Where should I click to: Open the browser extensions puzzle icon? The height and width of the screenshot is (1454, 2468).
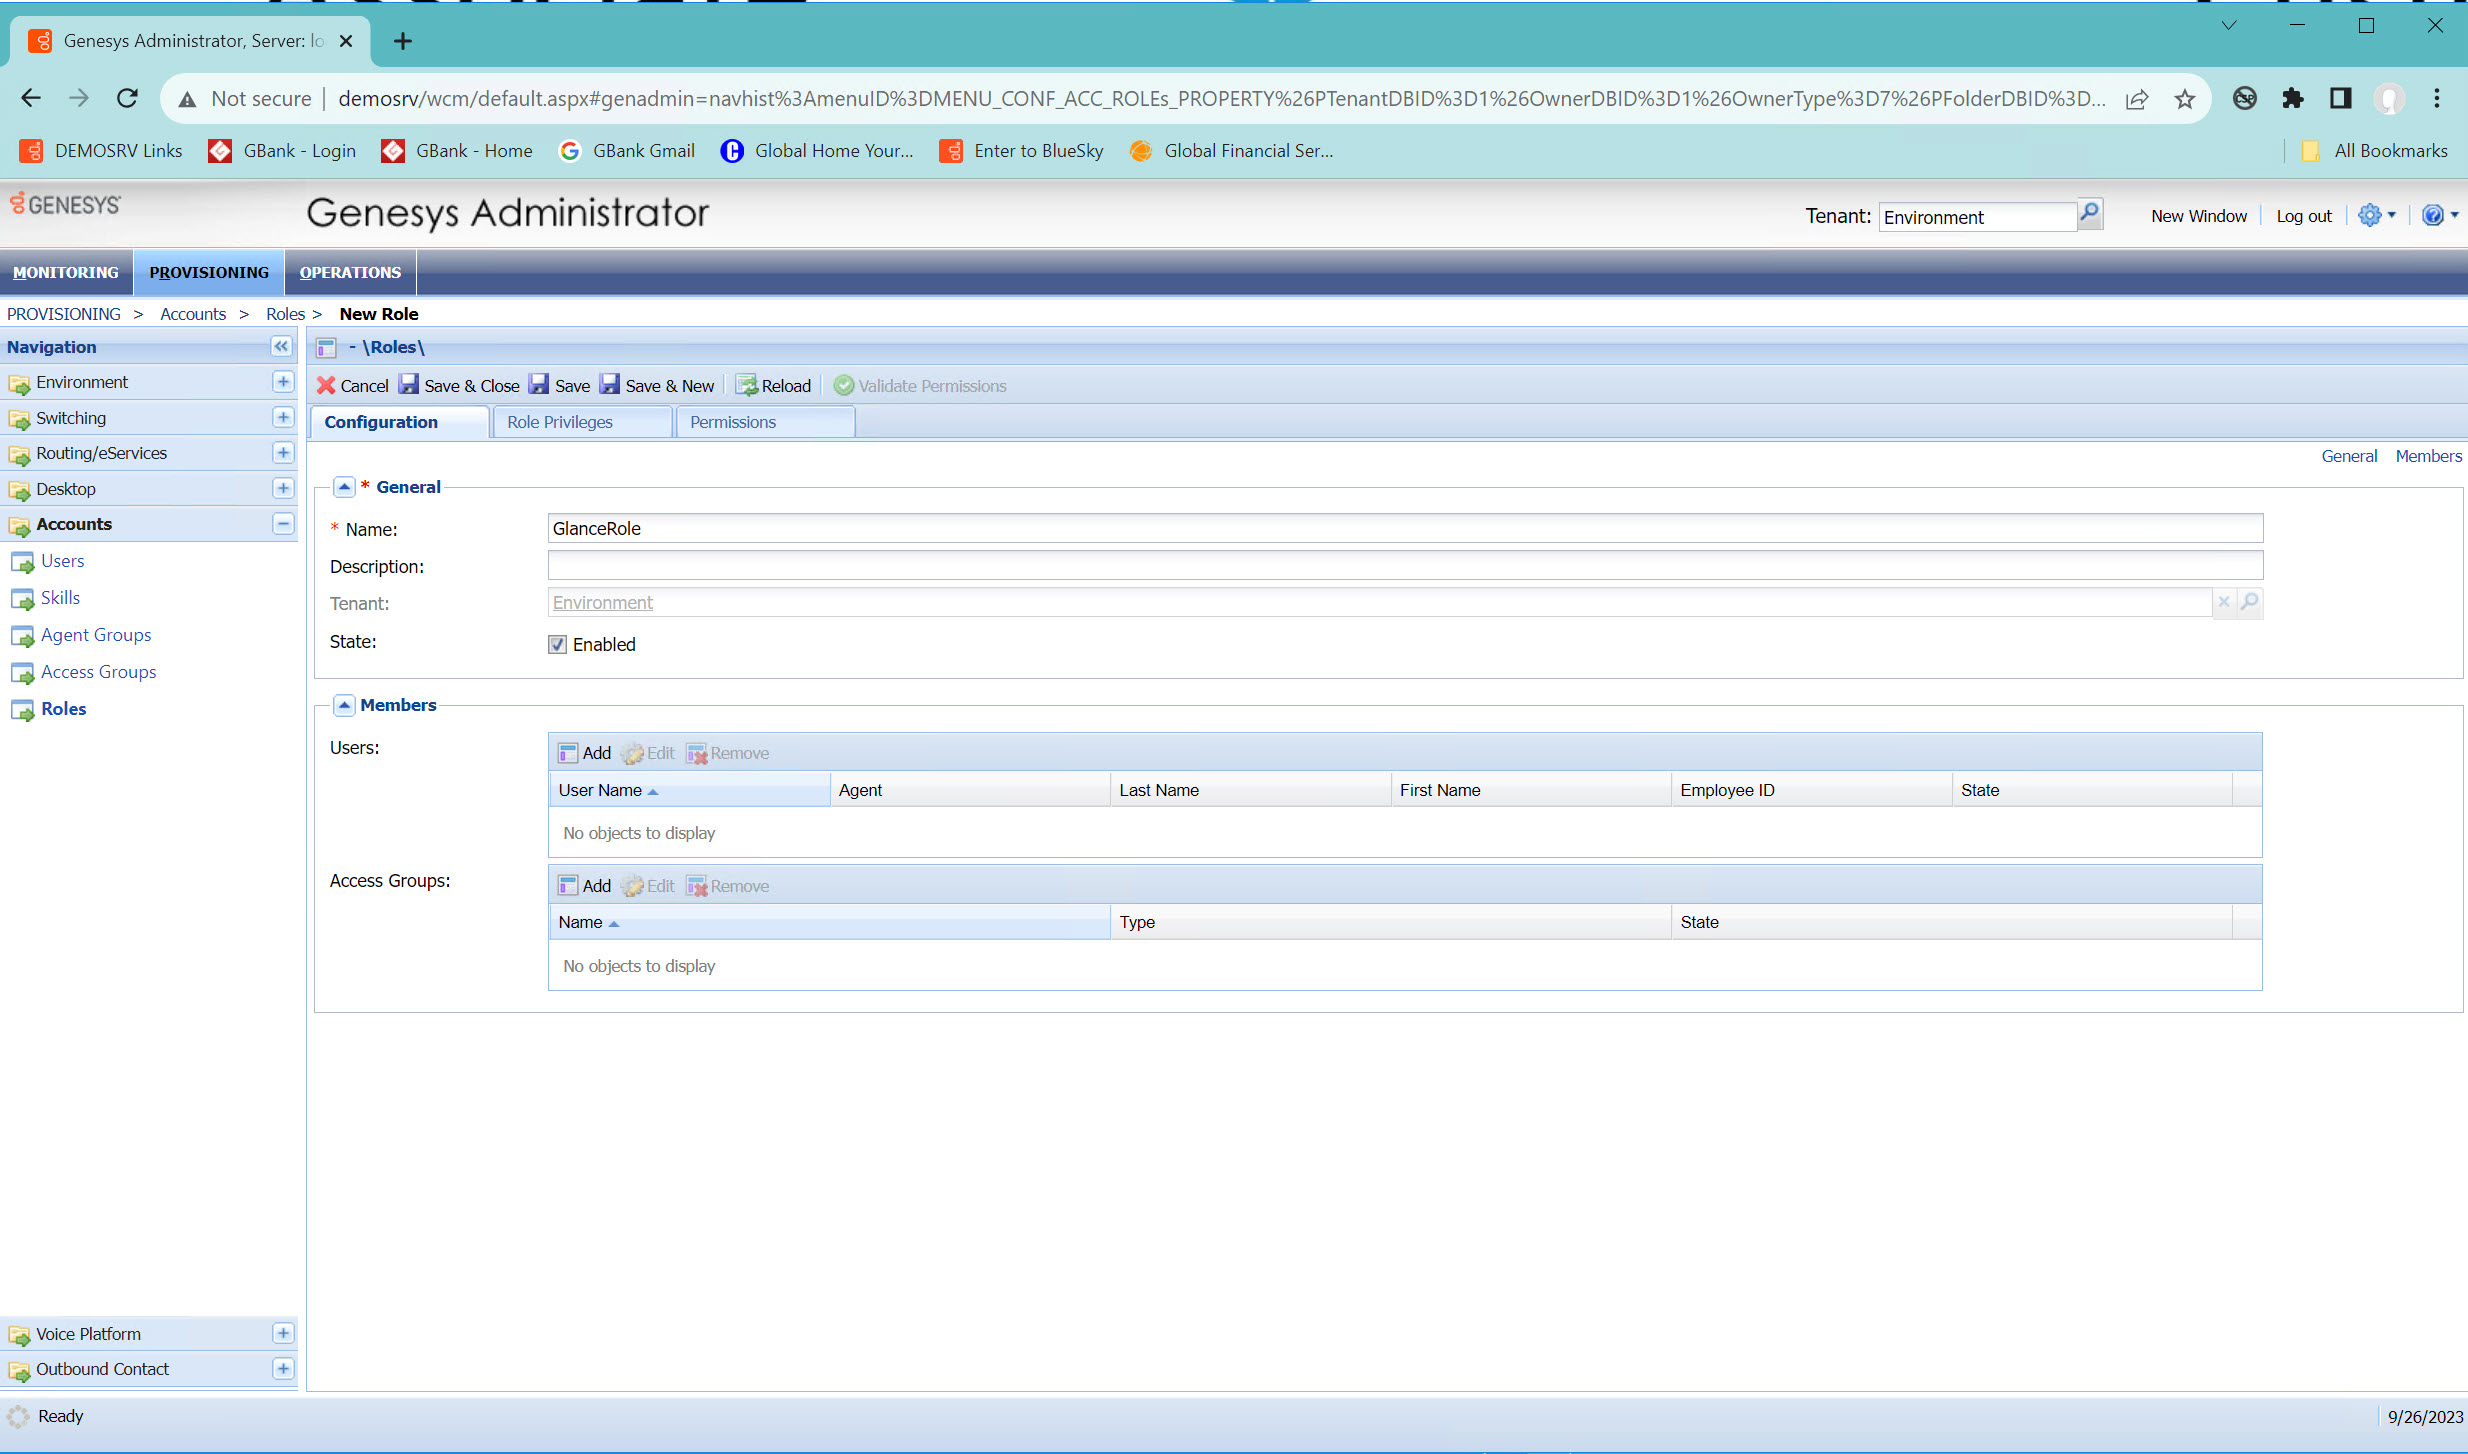click(2292, 98)
